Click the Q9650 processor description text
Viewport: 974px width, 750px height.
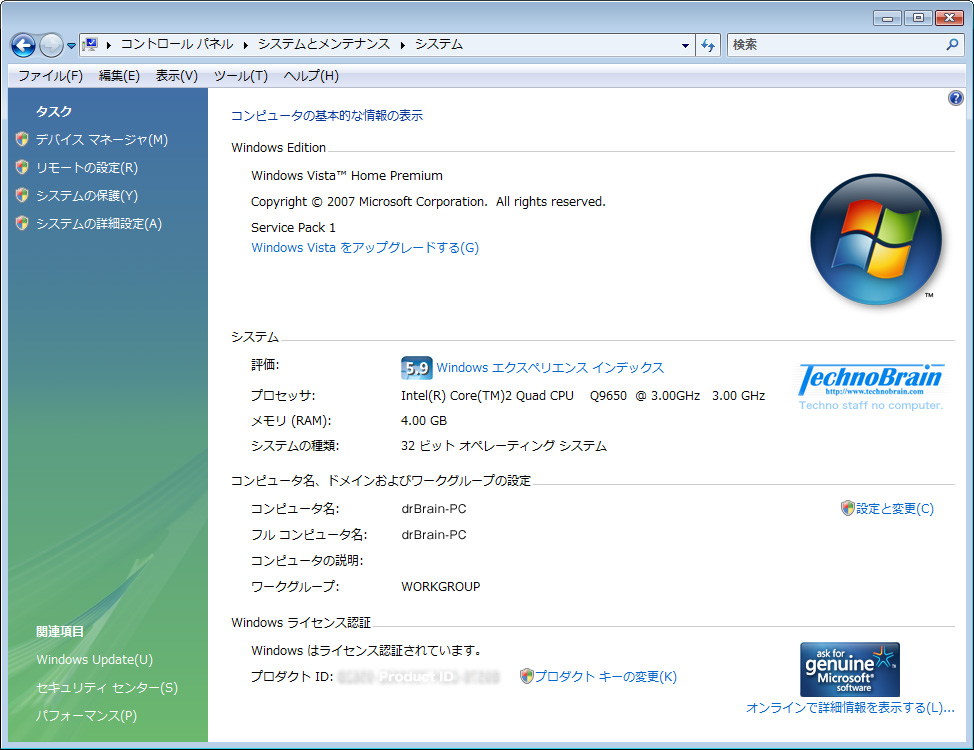[x=583, y=396]
